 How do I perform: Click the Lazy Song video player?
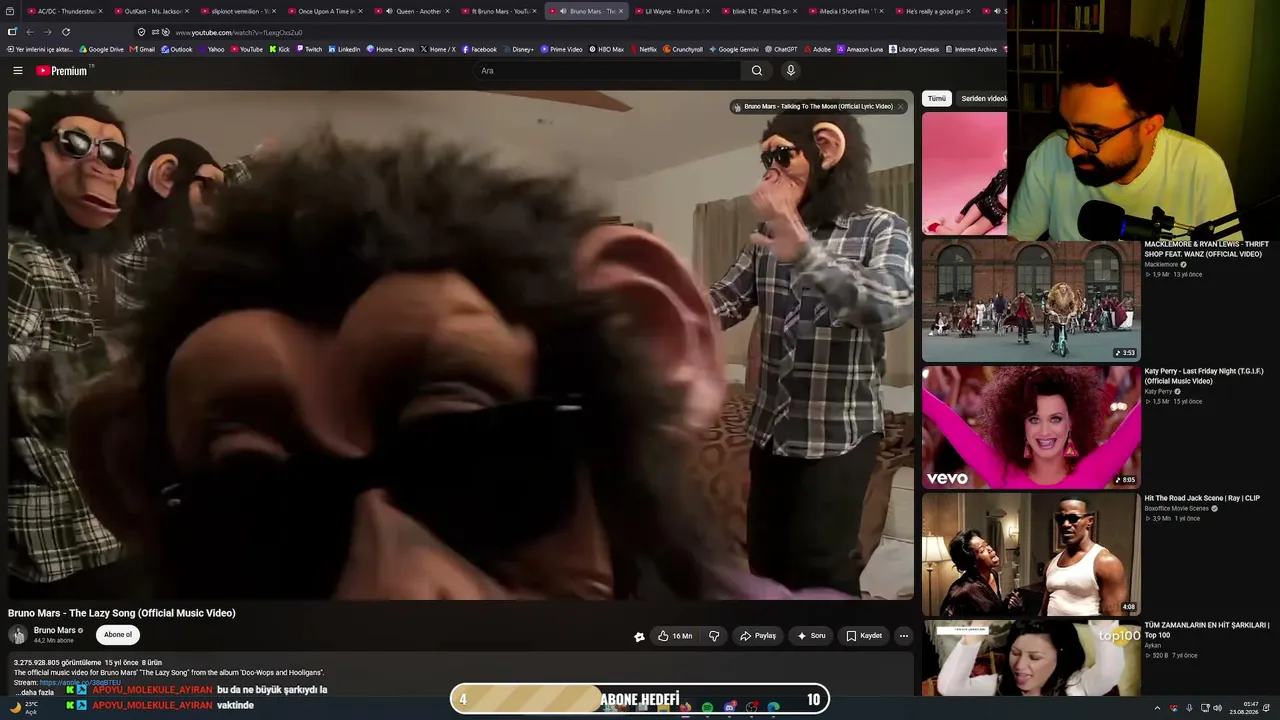(461, 345)
